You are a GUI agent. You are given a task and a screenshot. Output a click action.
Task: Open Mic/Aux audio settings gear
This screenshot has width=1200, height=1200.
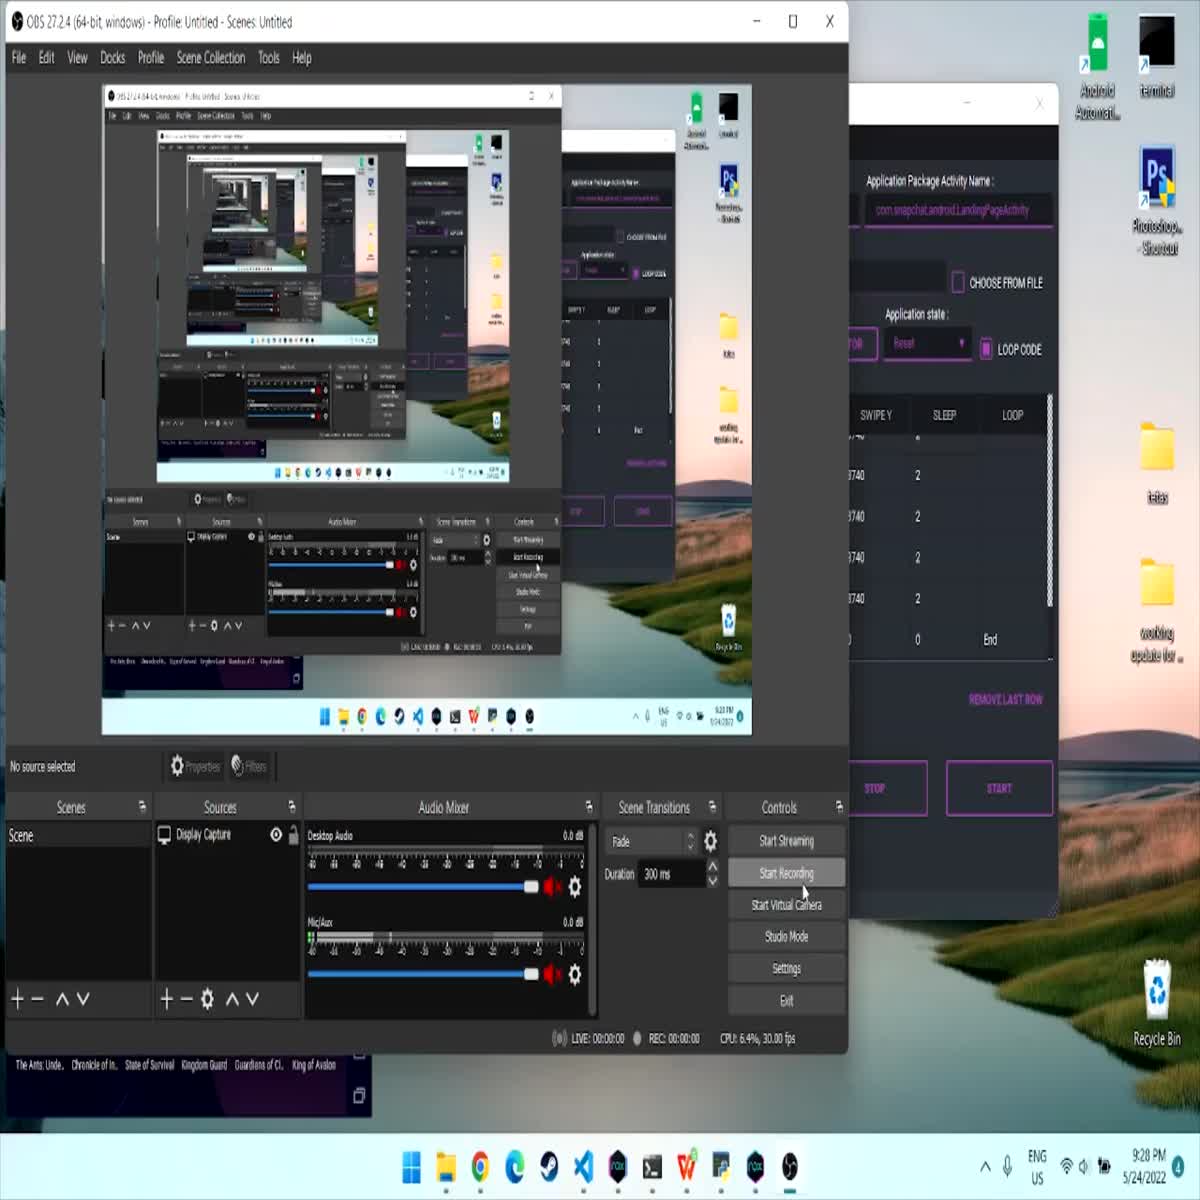pos(575,974)
